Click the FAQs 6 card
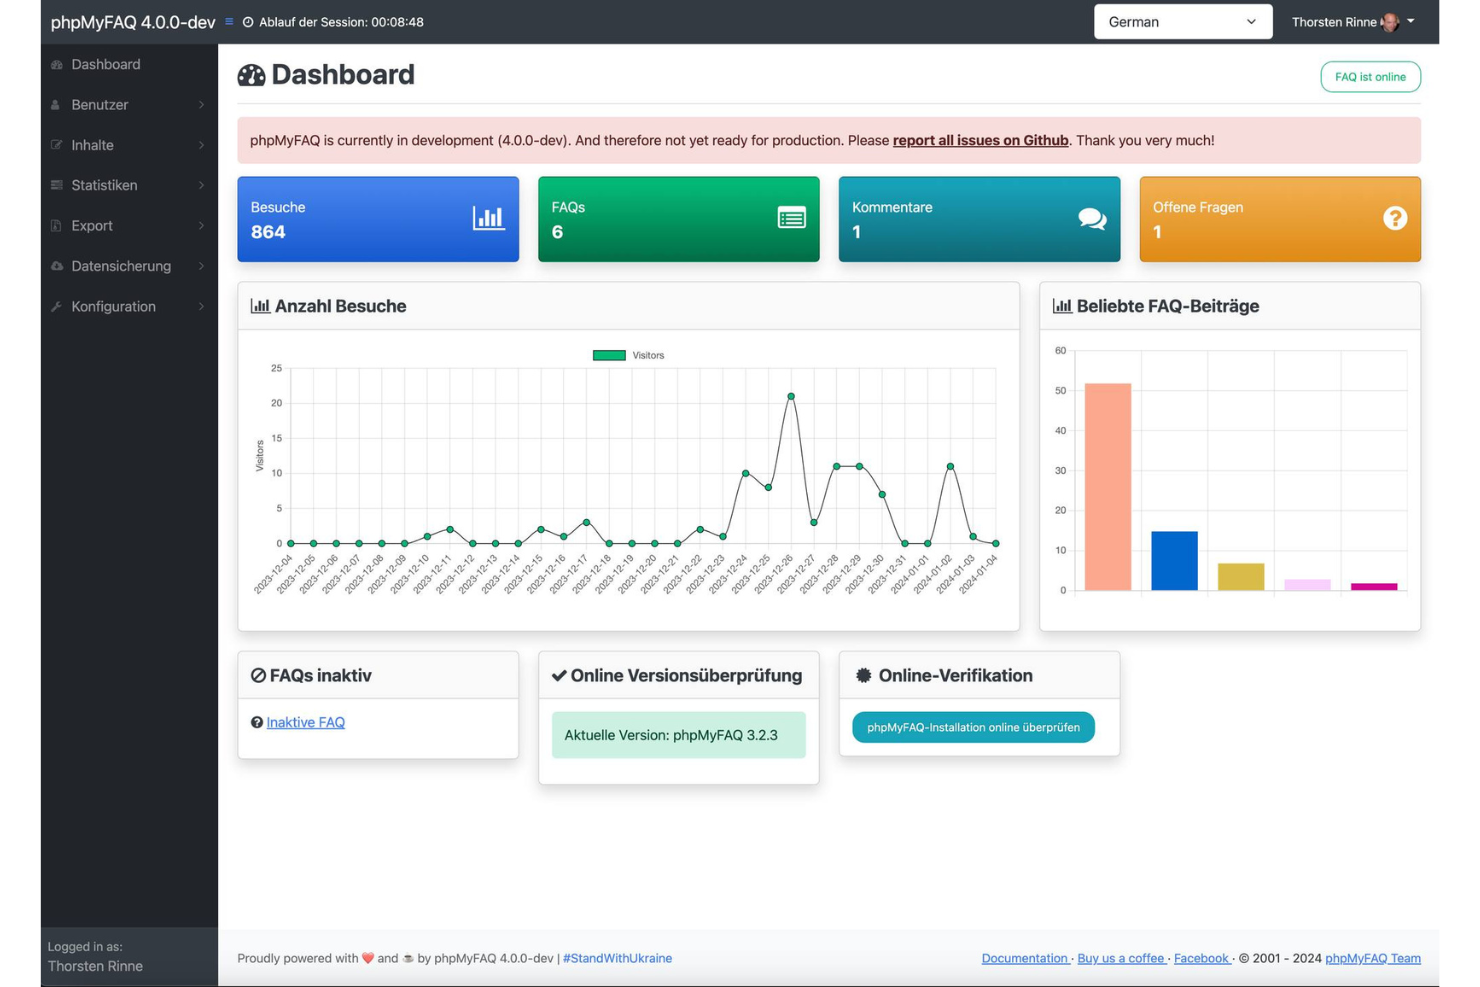The height and width of the screenshot is (987, 1480). (x=679, y=219)
